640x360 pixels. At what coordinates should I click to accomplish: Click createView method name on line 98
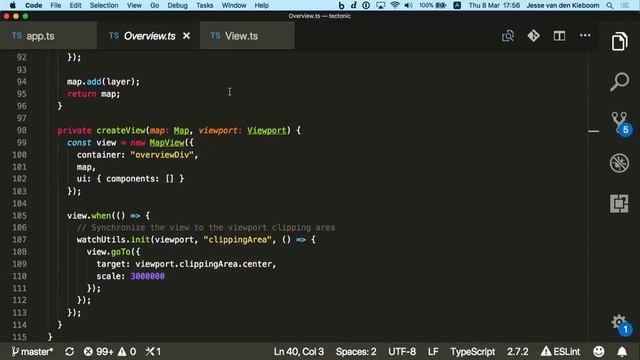point(121,130)
